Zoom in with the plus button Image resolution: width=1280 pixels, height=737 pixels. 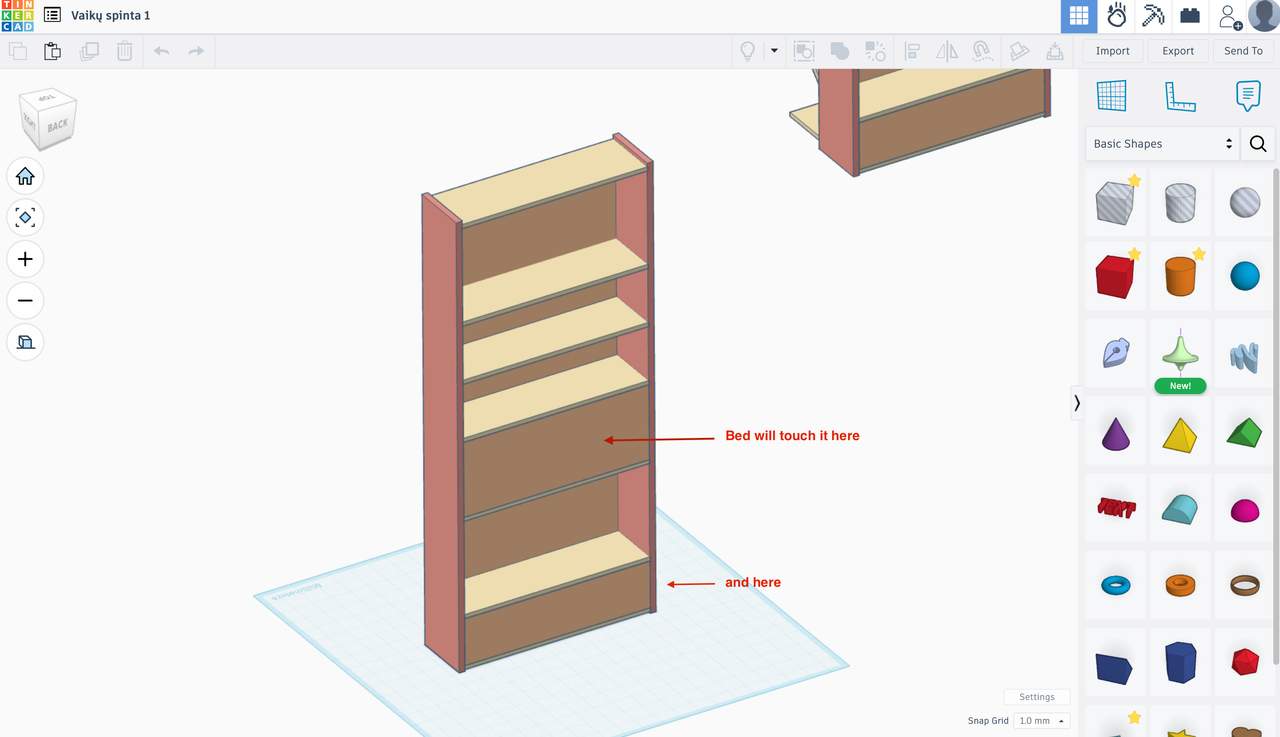coord(25,259)
